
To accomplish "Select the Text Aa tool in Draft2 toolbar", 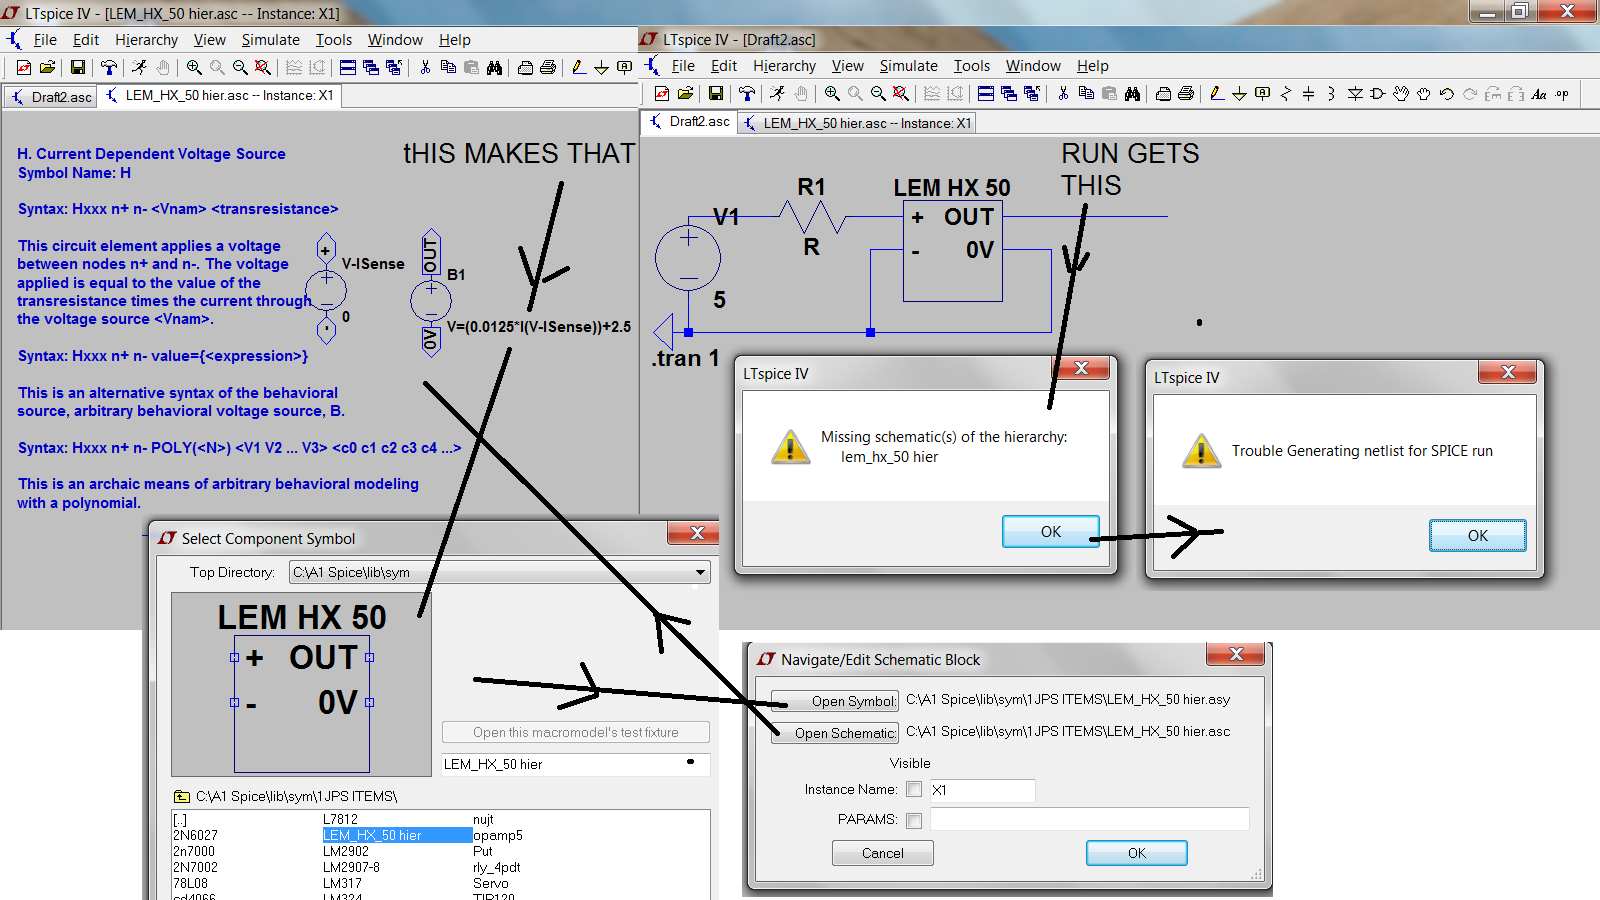I will [1539, 93].
